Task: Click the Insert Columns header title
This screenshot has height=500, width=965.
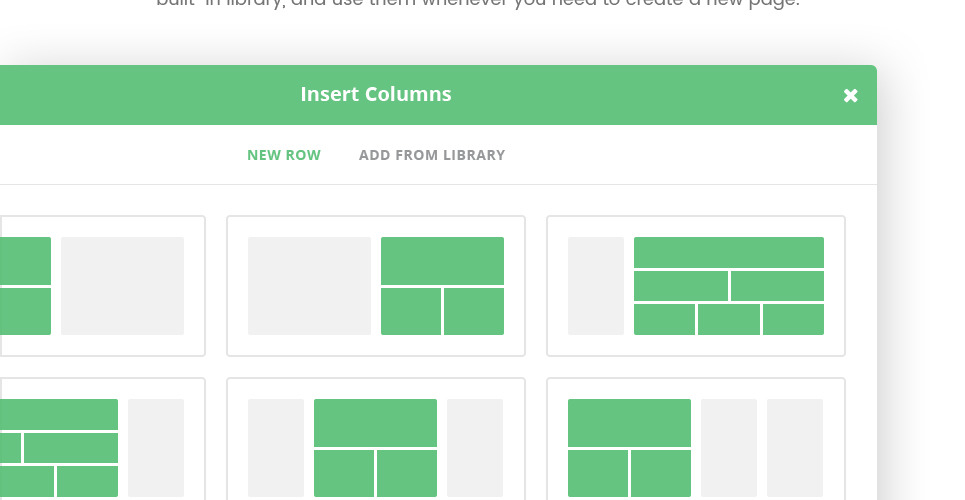Action: click(375, 95)
